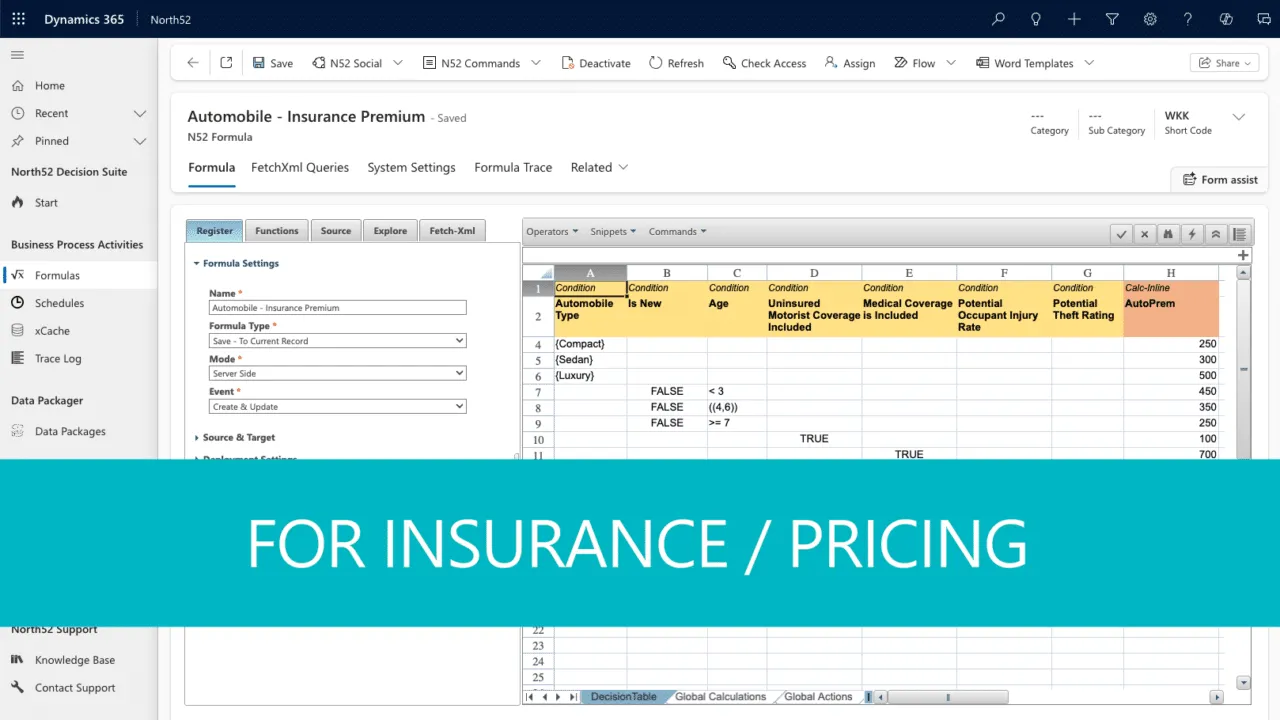Open the Operators dropdown menu
Image resolution: width=1280 pixels, height=720 pixels.
552,231
